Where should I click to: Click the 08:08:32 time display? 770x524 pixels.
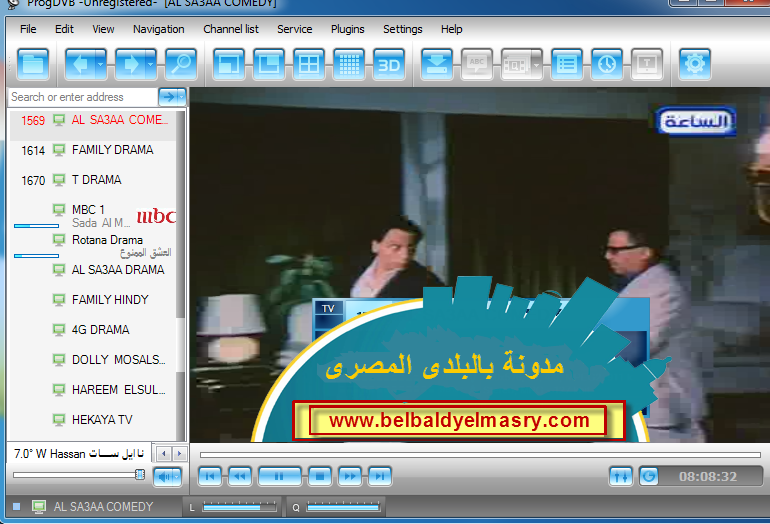point(708,476)
